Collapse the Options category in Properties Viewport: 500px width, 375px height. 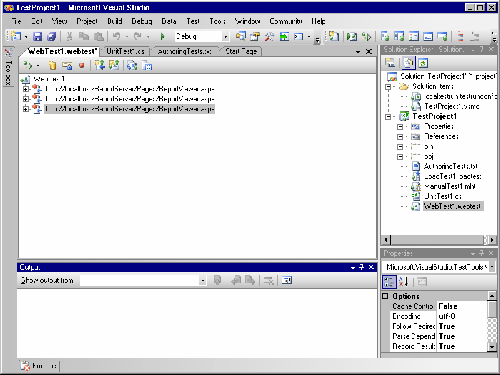pos(385,296)
